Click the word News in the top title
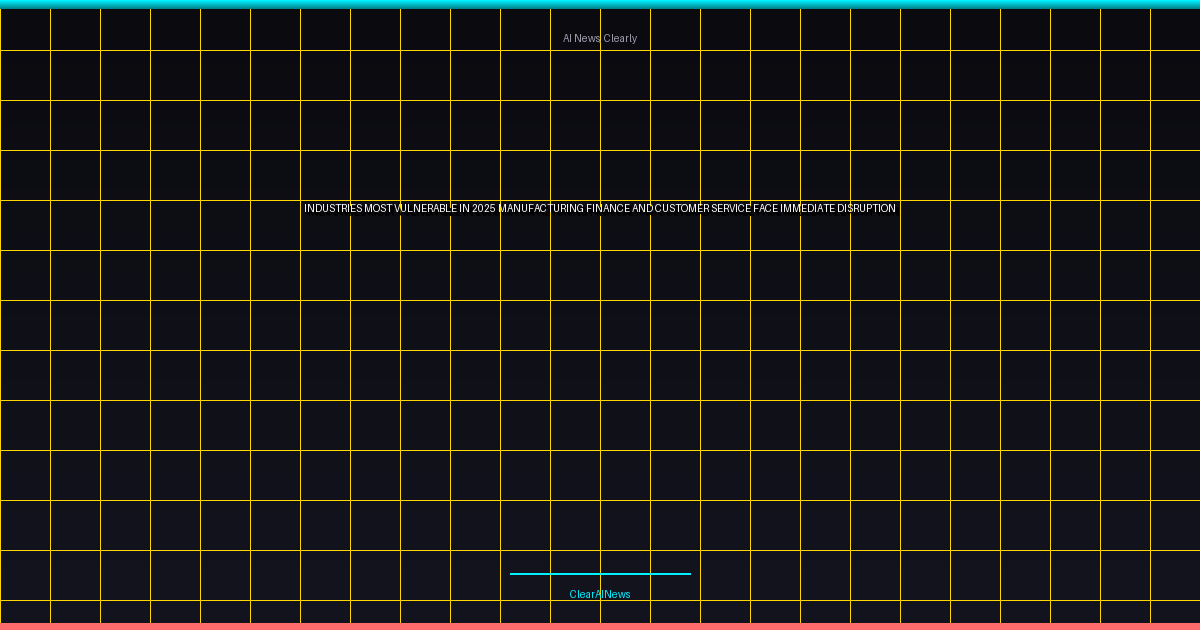This screenshot has width=1200, height=630. coord(587,38)
